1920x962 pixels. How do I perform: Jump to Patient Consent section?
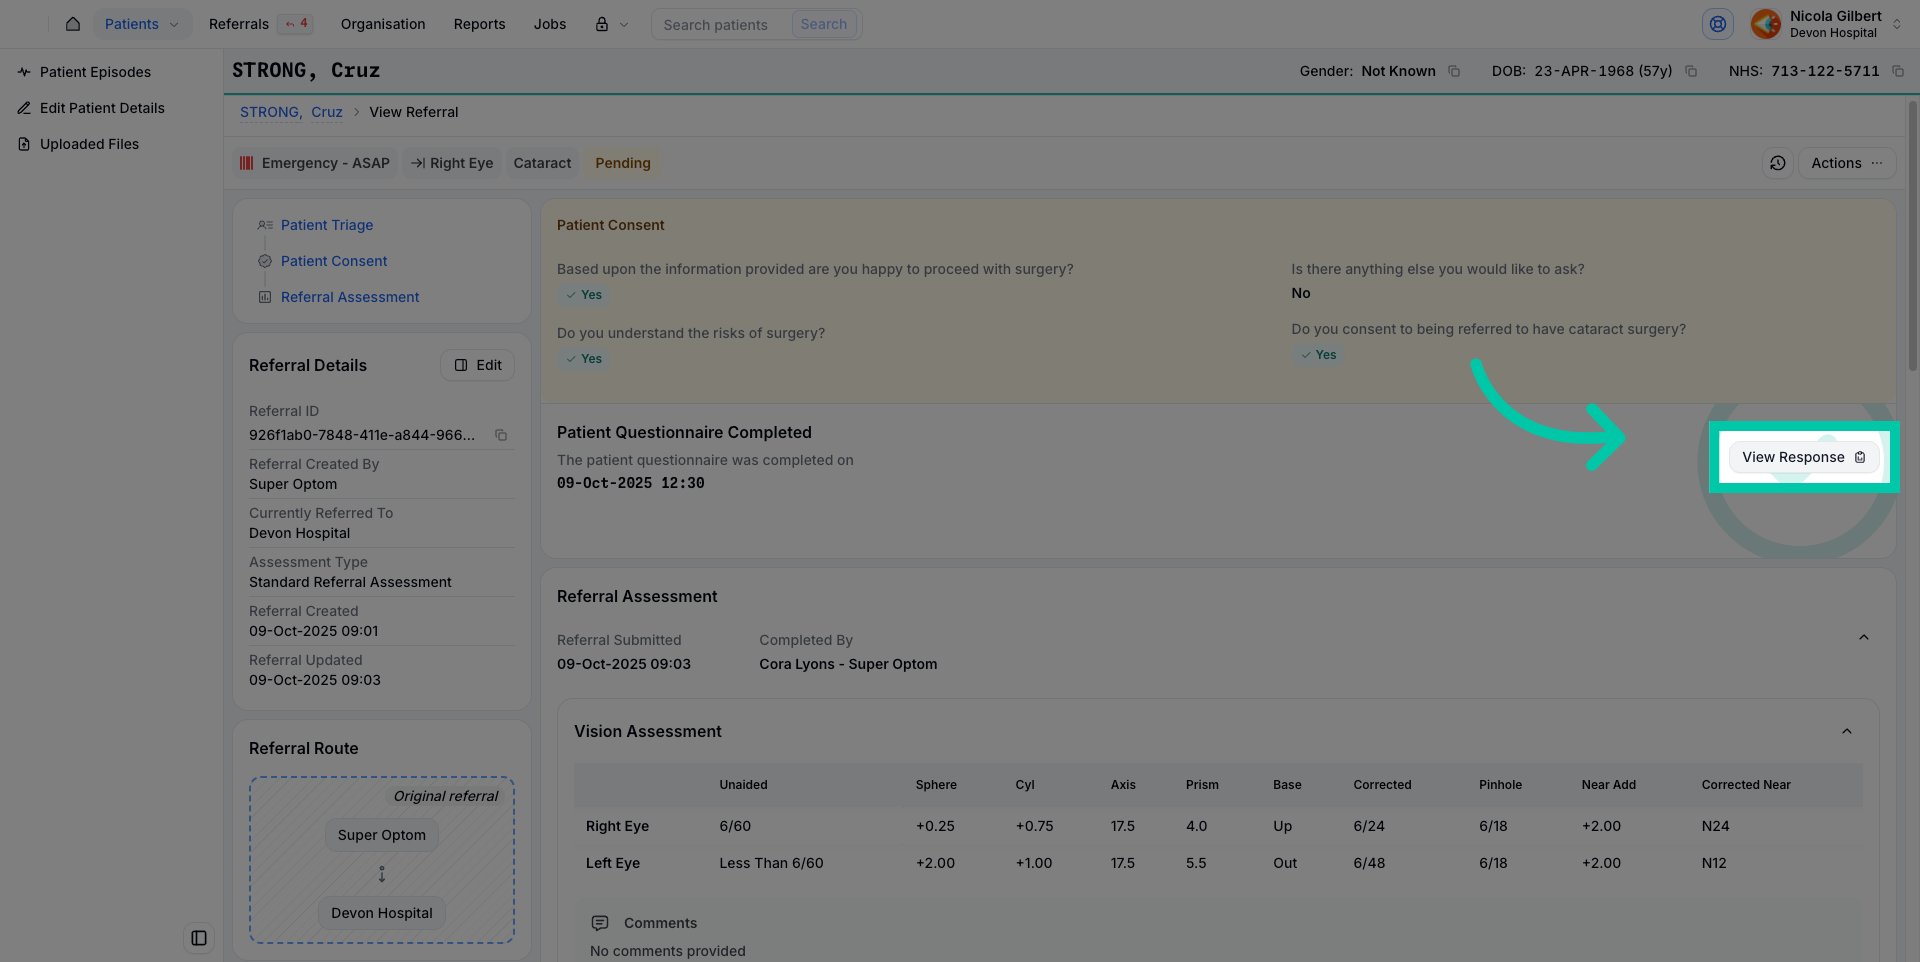334,261
